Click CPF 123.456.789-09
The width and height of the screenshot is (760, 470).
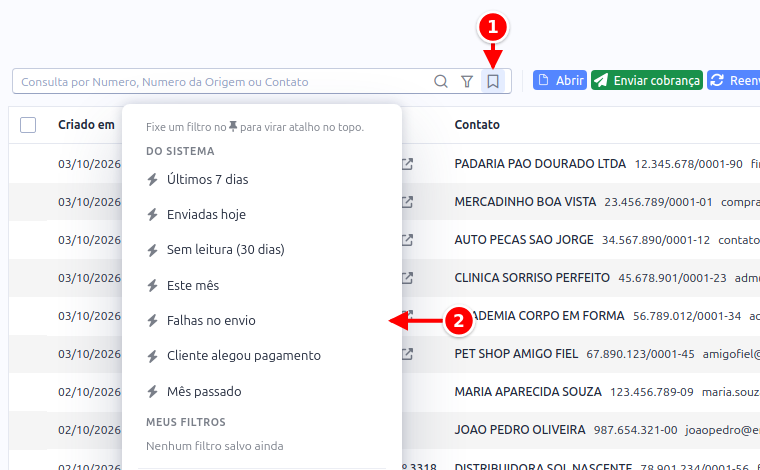click(651, 392)
